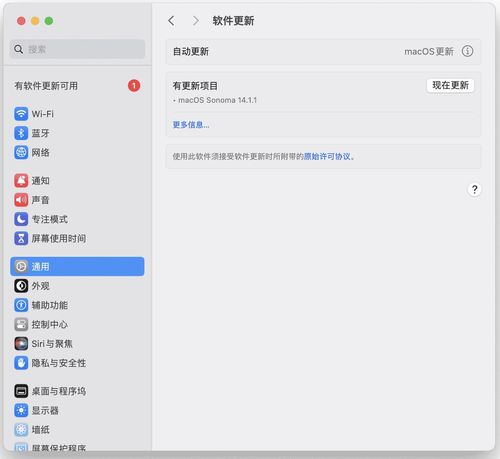The image size is (500, 459).
Task: Open the 更多信息 more info link
Action: tap(191, 125)
